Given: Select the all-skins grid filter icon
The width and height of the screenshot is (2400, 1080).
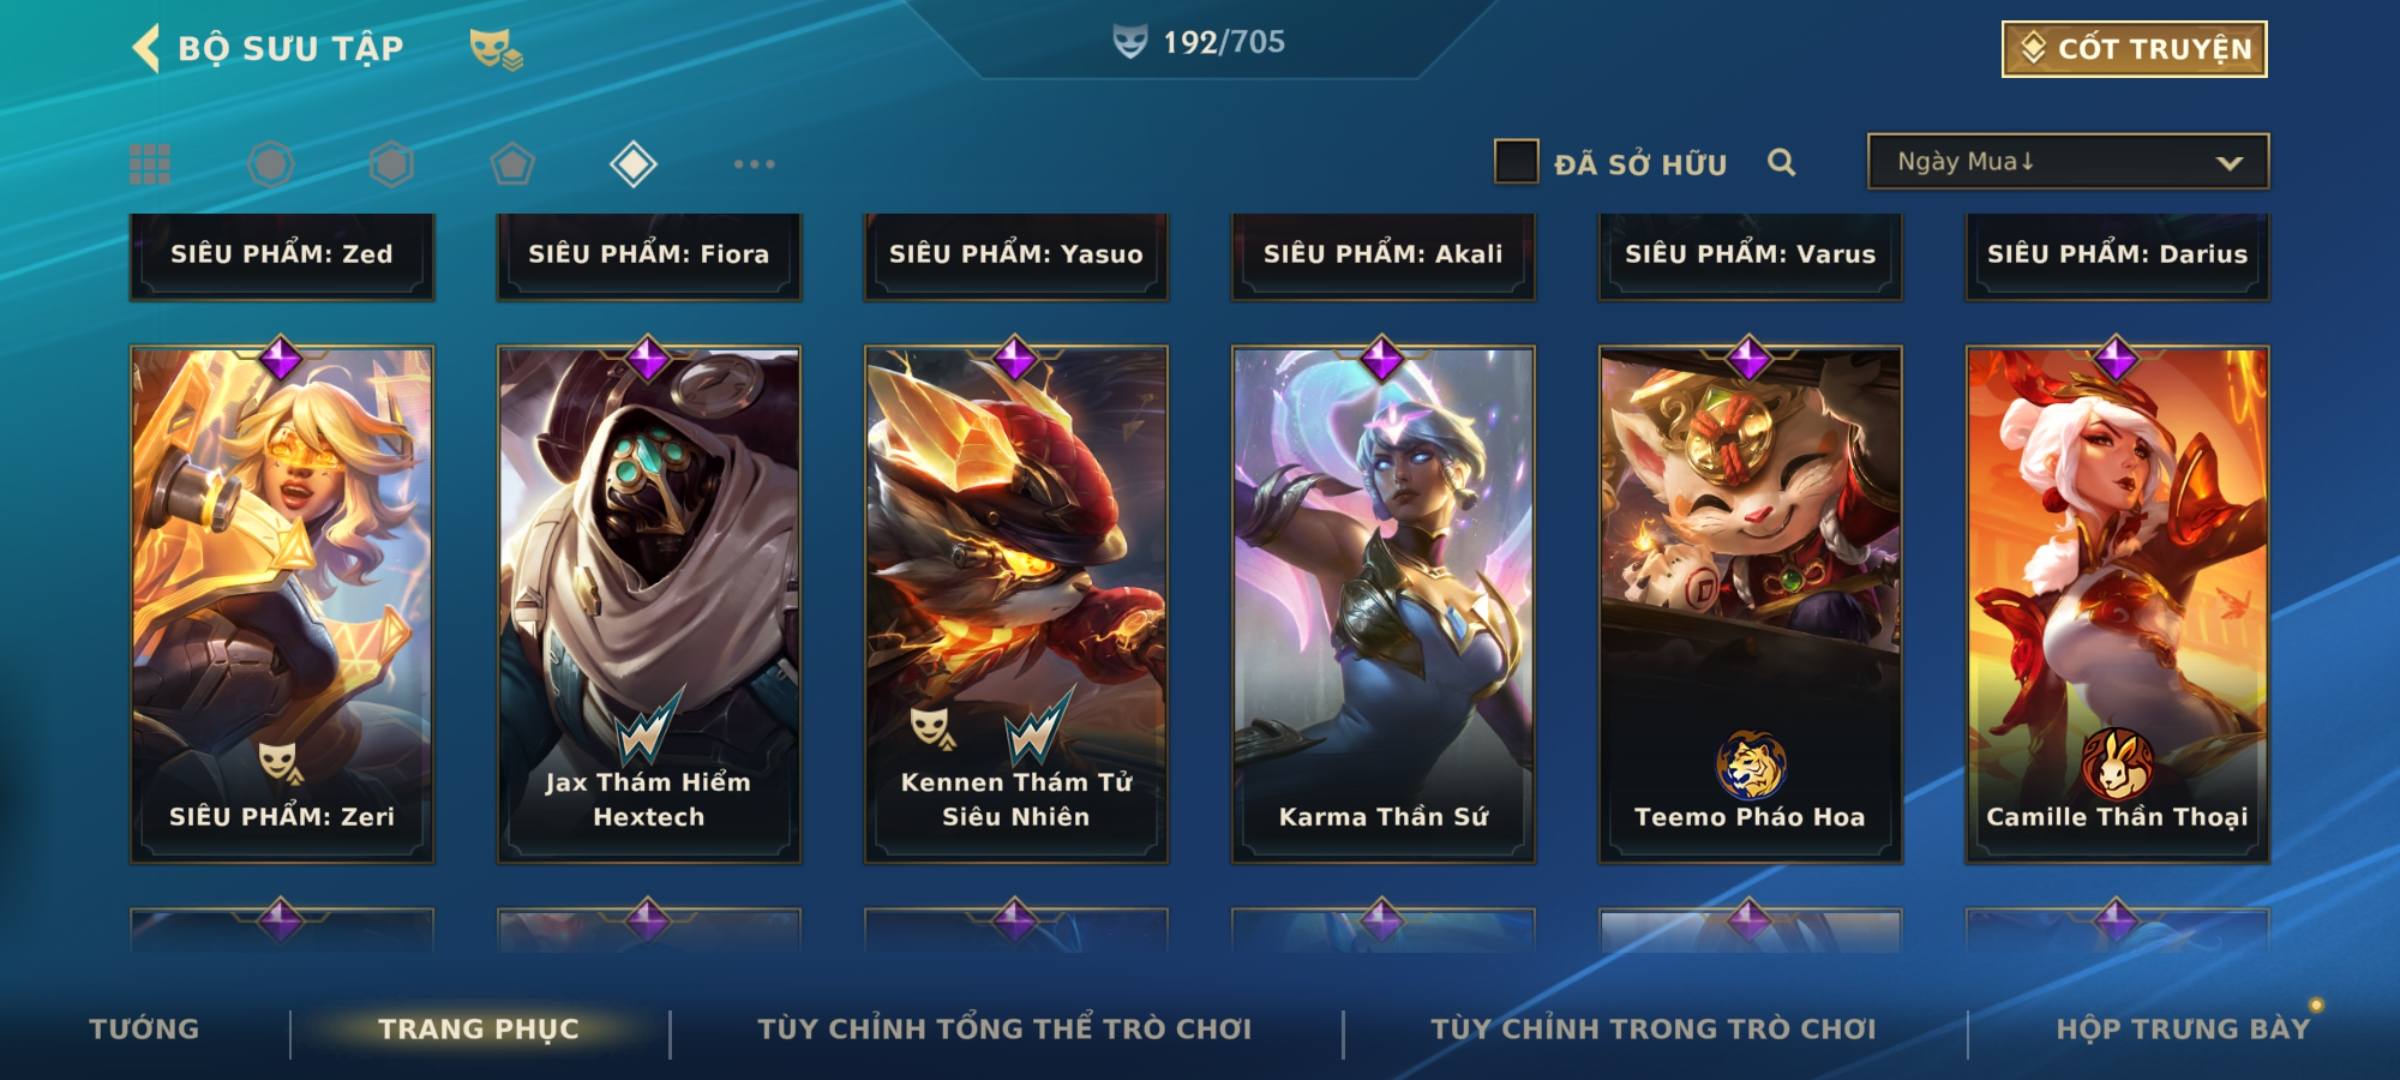Looking at the screenshot, I should [x=150, y=164].
